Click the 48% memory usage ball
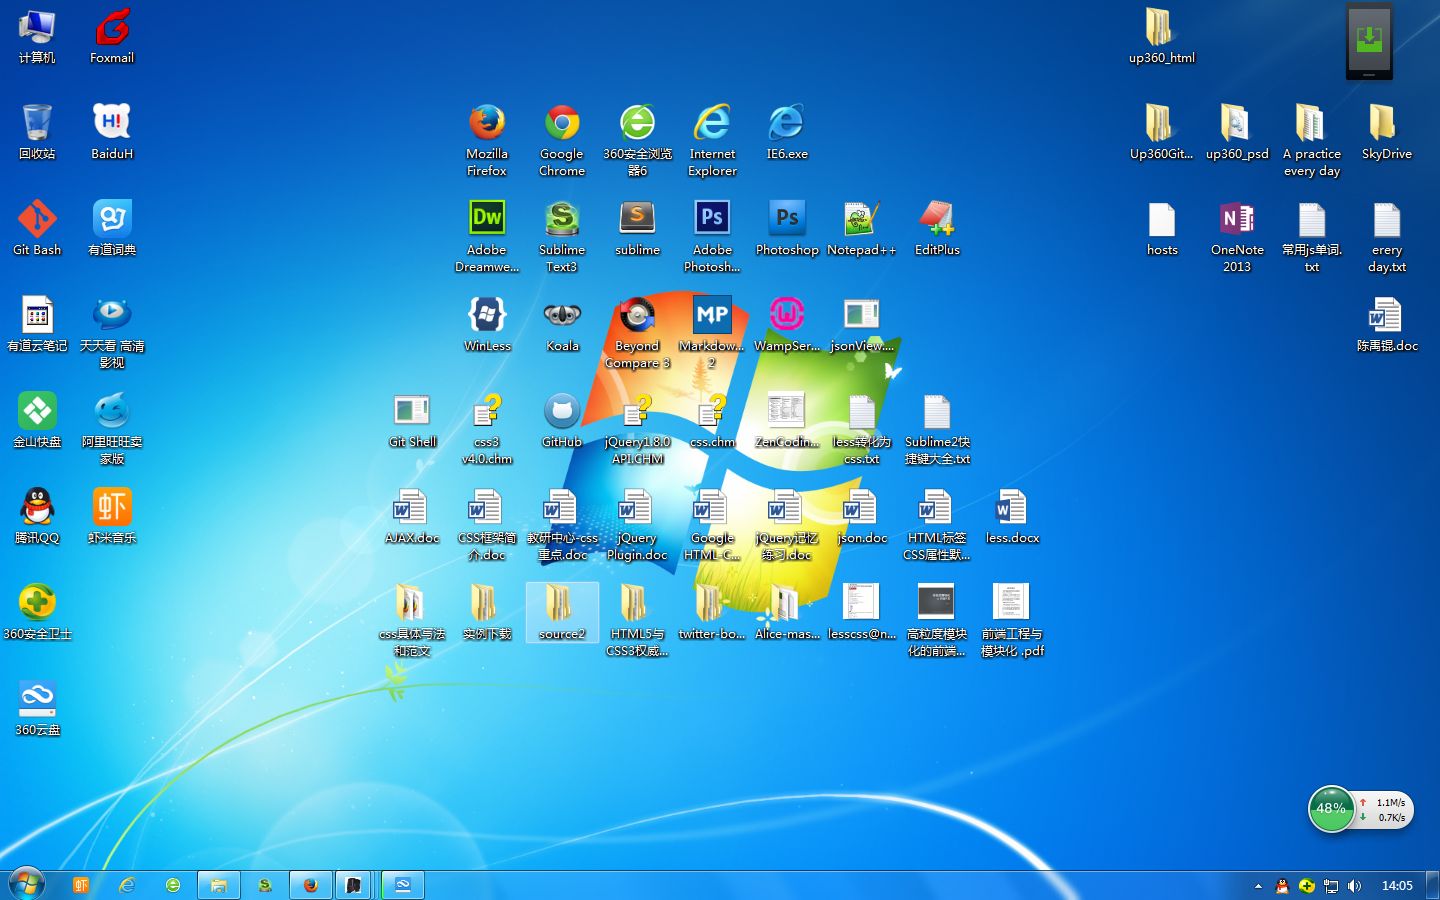Image resolution: width=1440 pixels, height=900 pixels. pyautogui.click(x=1331, y=809)
